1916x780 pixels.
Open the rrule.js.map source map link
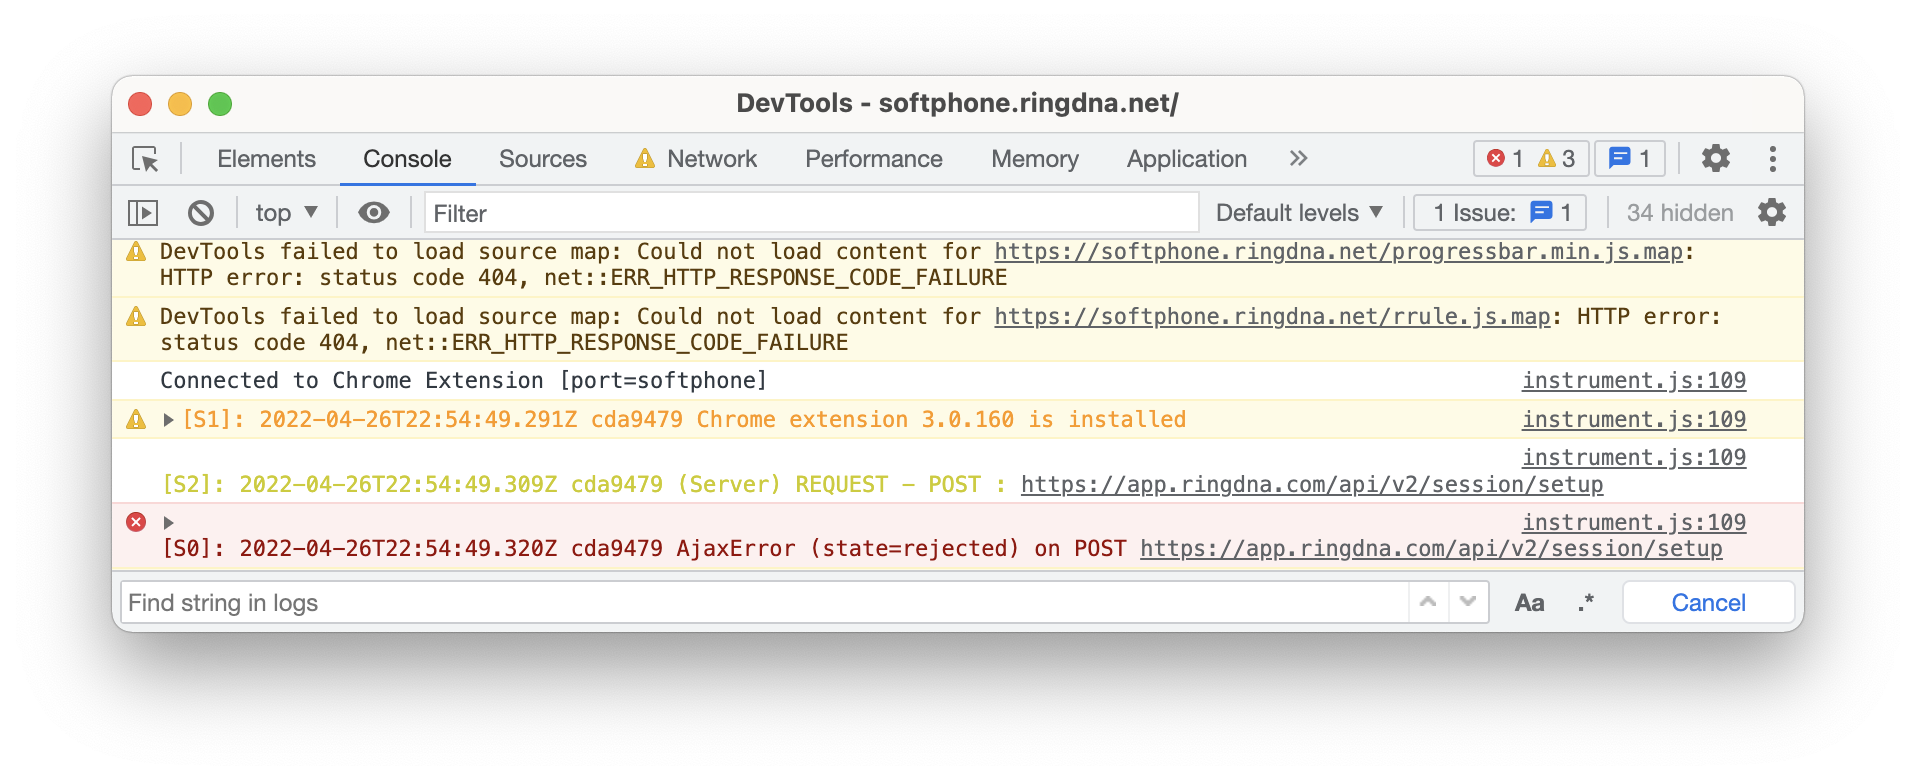coord(1271,317)
